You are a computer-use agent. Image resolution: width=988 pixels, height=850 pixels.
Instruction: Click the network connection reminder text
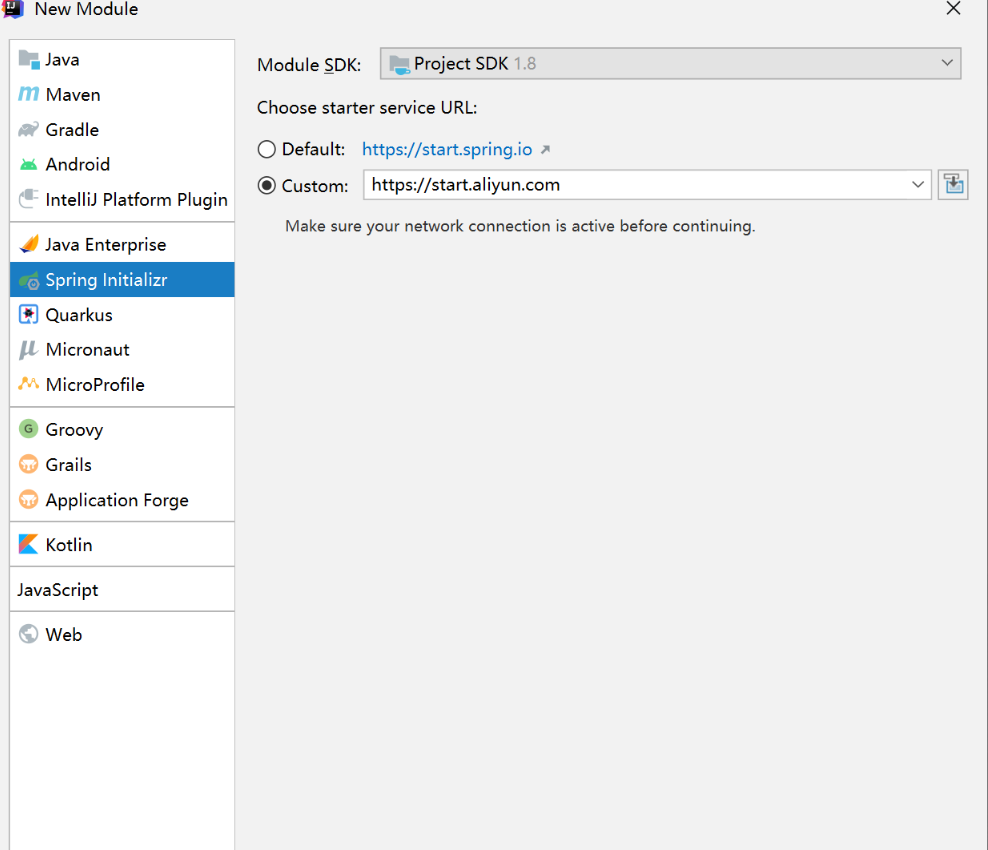click(x=520, y=226)
